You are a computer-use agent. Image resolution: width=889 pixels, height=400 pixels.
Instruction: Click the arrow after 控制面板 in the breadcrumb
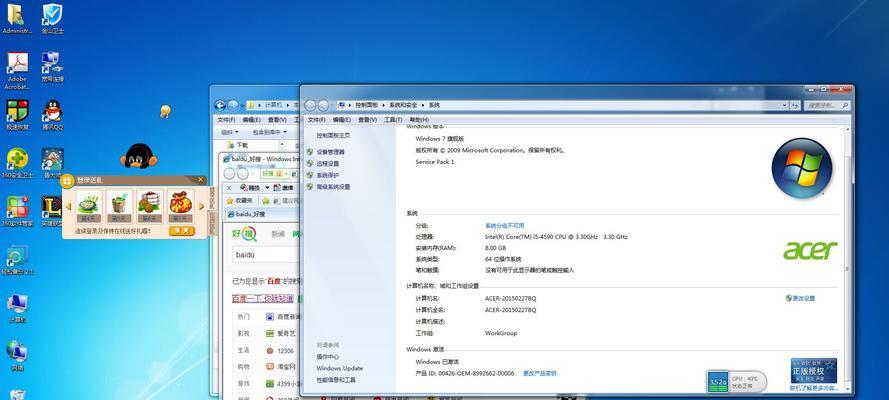[384, 105]
